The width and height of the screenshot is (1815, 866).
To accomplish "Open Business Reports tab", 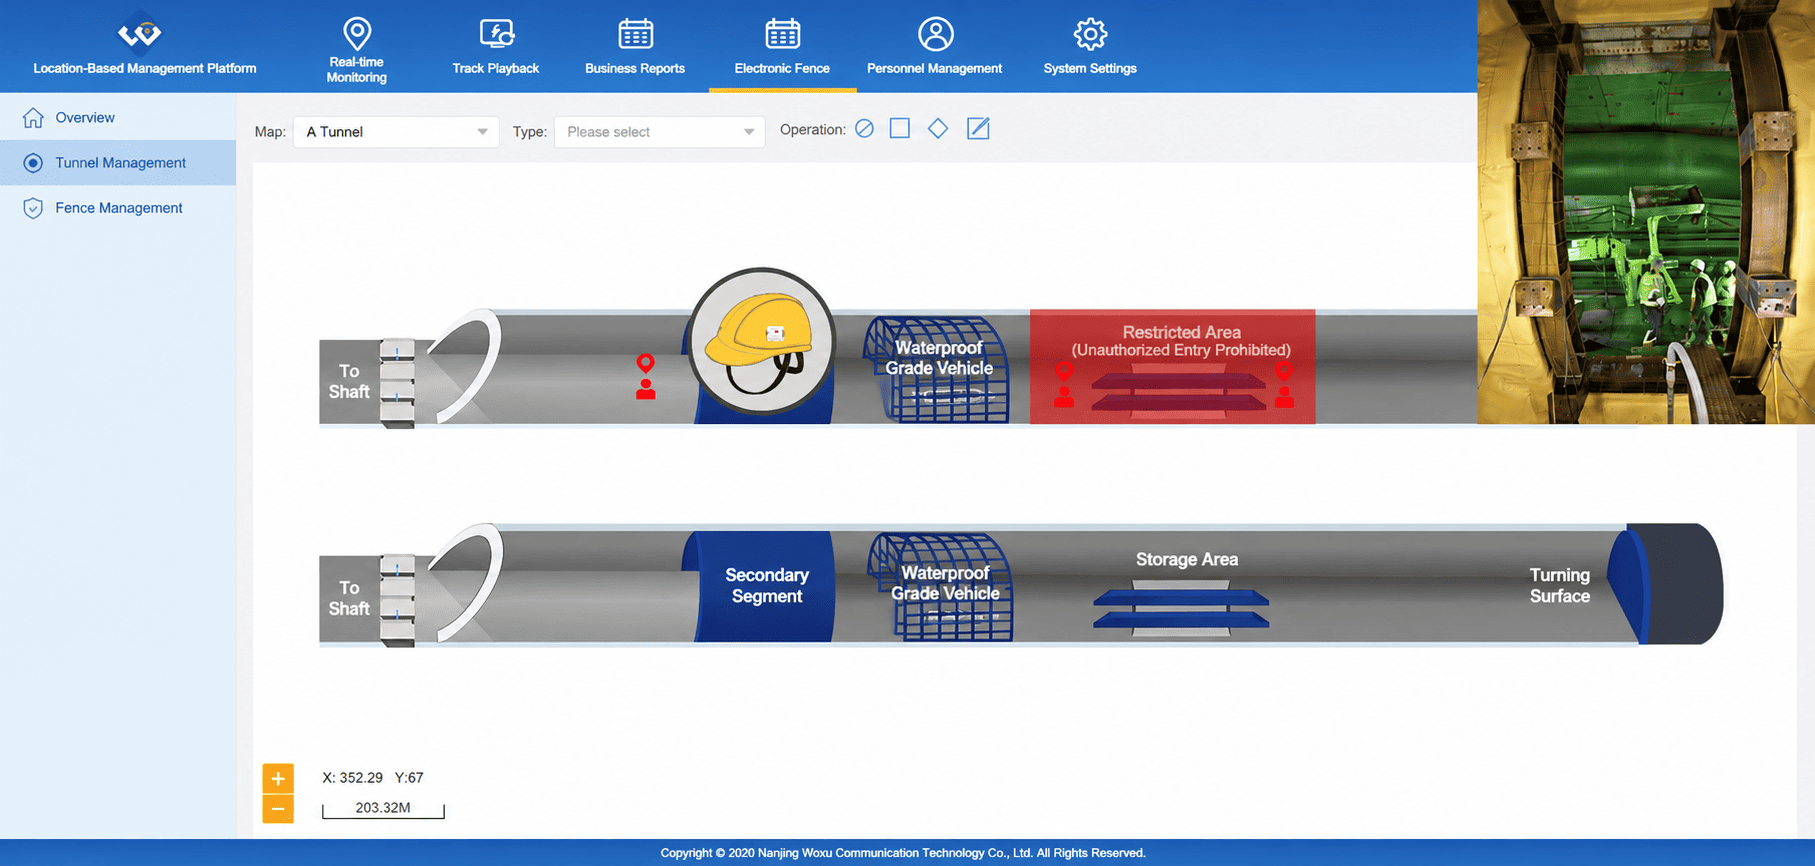I will point(635,47).
